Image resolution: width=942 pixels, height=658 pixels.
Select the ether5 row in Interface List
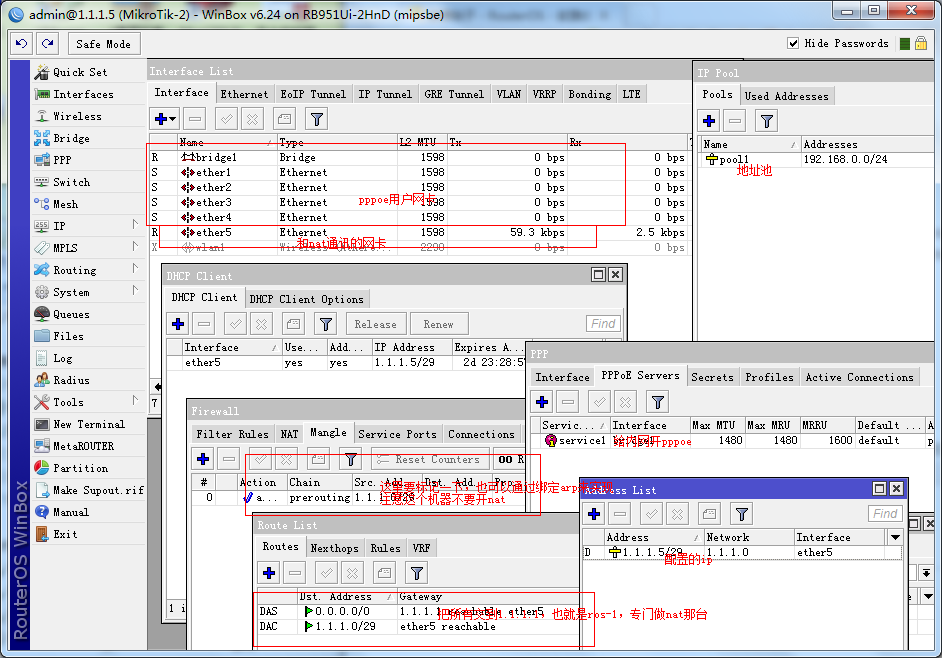pyautogui.click(x=418, y=233)
